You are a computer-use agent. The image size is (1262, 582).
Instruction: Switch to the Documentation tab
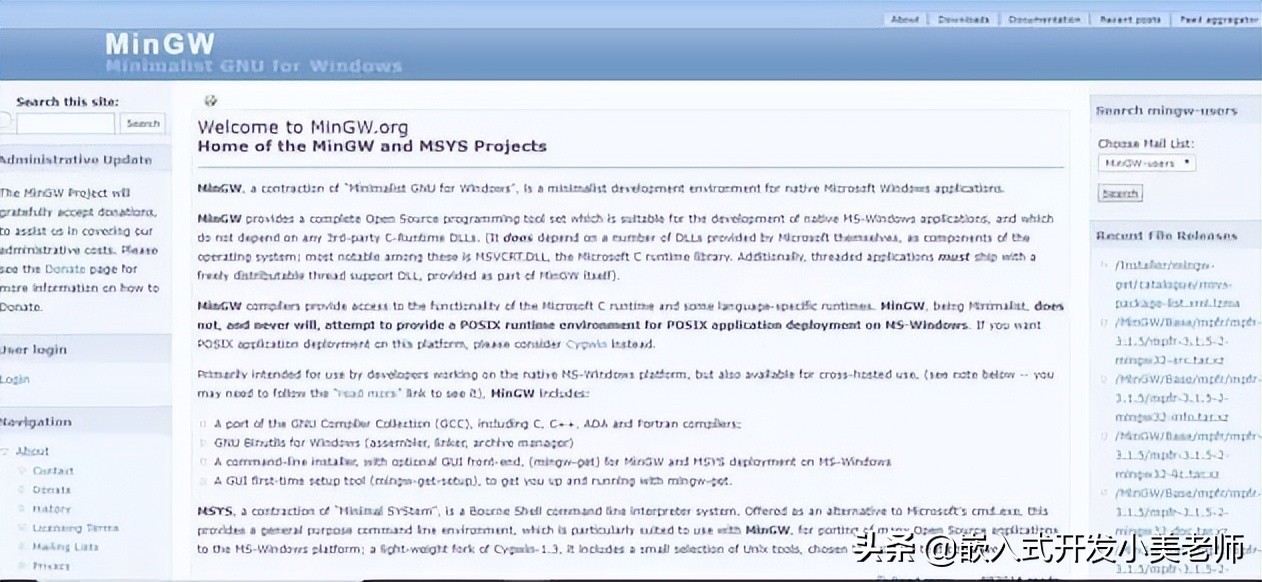pyautogui.click(x=1044, y=19)
